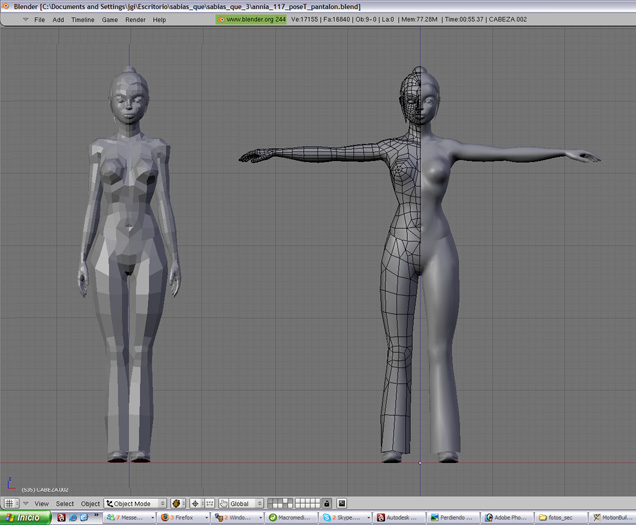Click the draw type shading icon
Image resolution: width=636 pixels, height=525 pixels.
[x=177, y=503]
